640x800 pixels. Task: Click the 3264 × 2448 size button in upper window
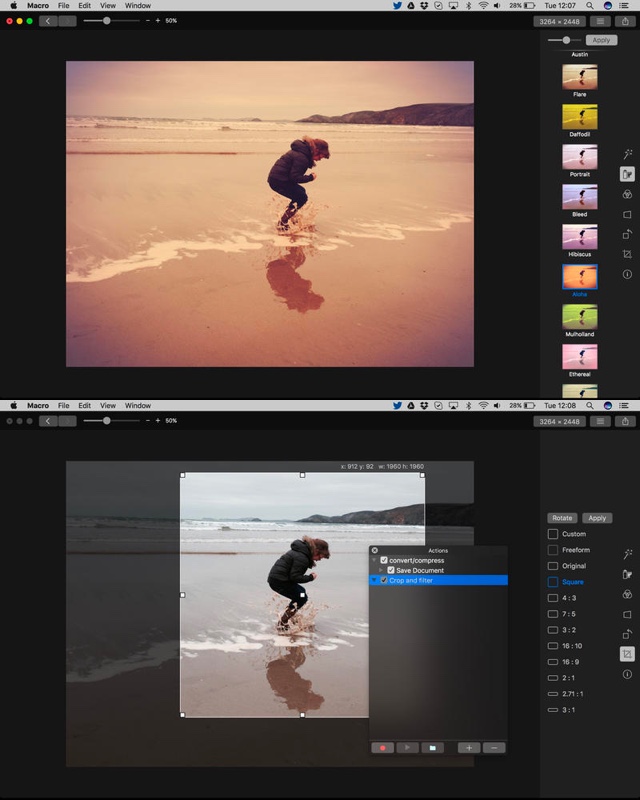(559, 21)
